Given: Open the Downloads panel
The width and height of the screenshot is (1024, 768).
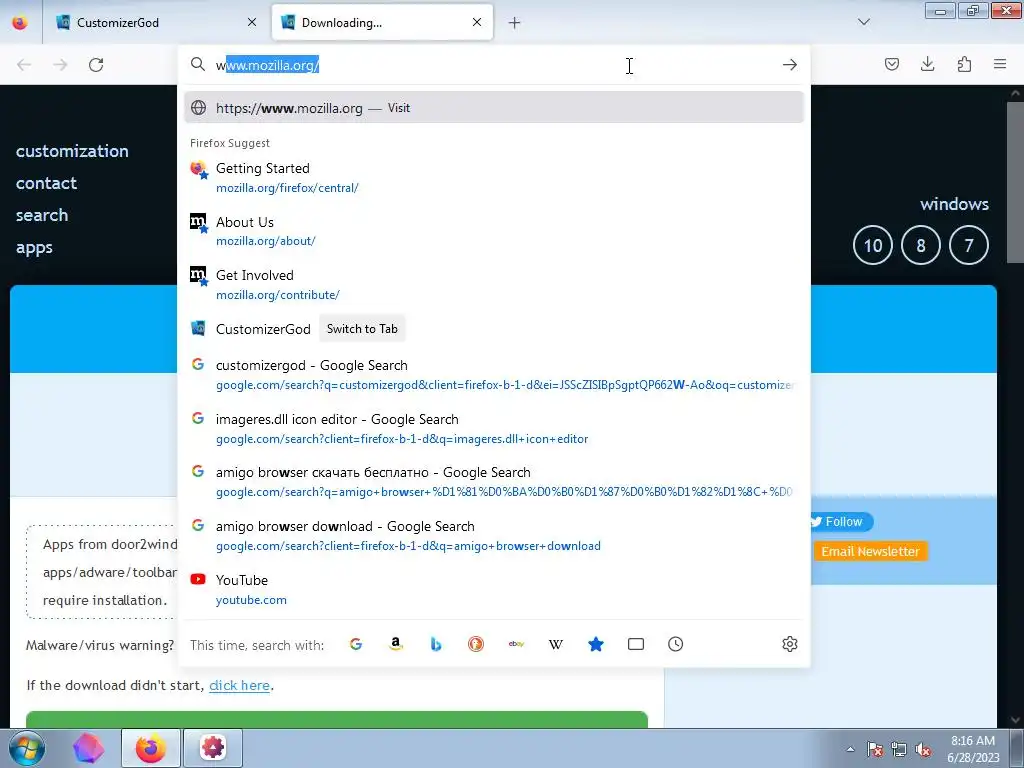Looking at the screenshot, I should pyautogui.click(x=927, y=64).
